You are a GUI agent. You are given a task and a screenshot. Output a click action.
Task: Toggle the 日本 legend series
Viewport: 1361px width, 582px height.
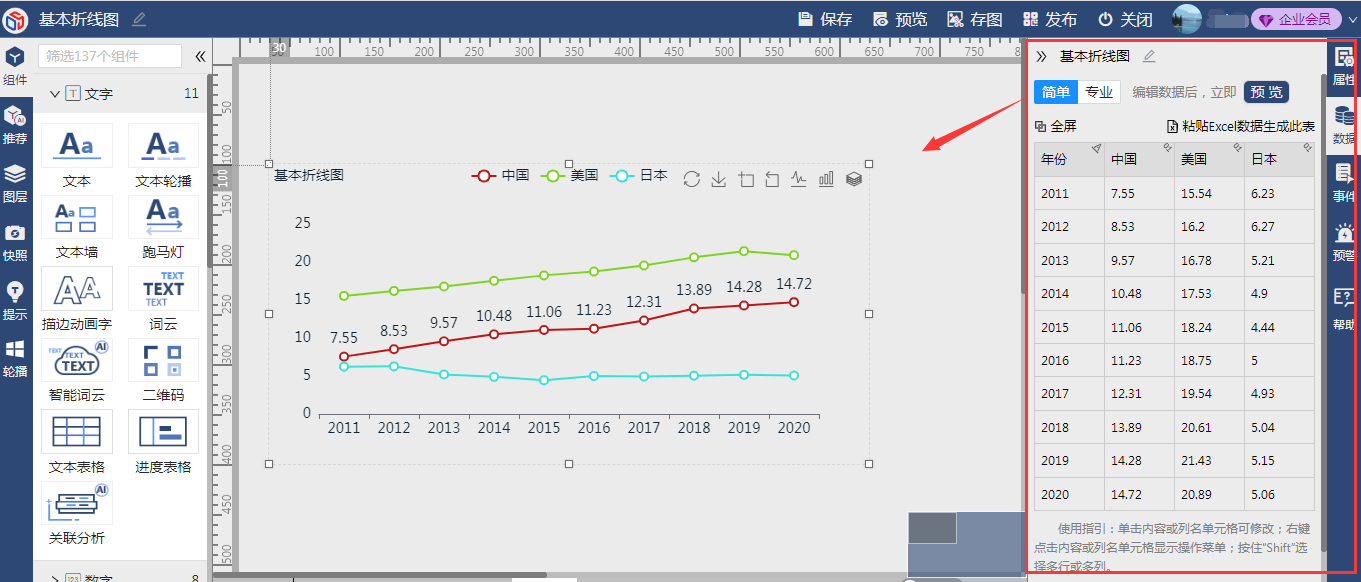coord(639,175)
